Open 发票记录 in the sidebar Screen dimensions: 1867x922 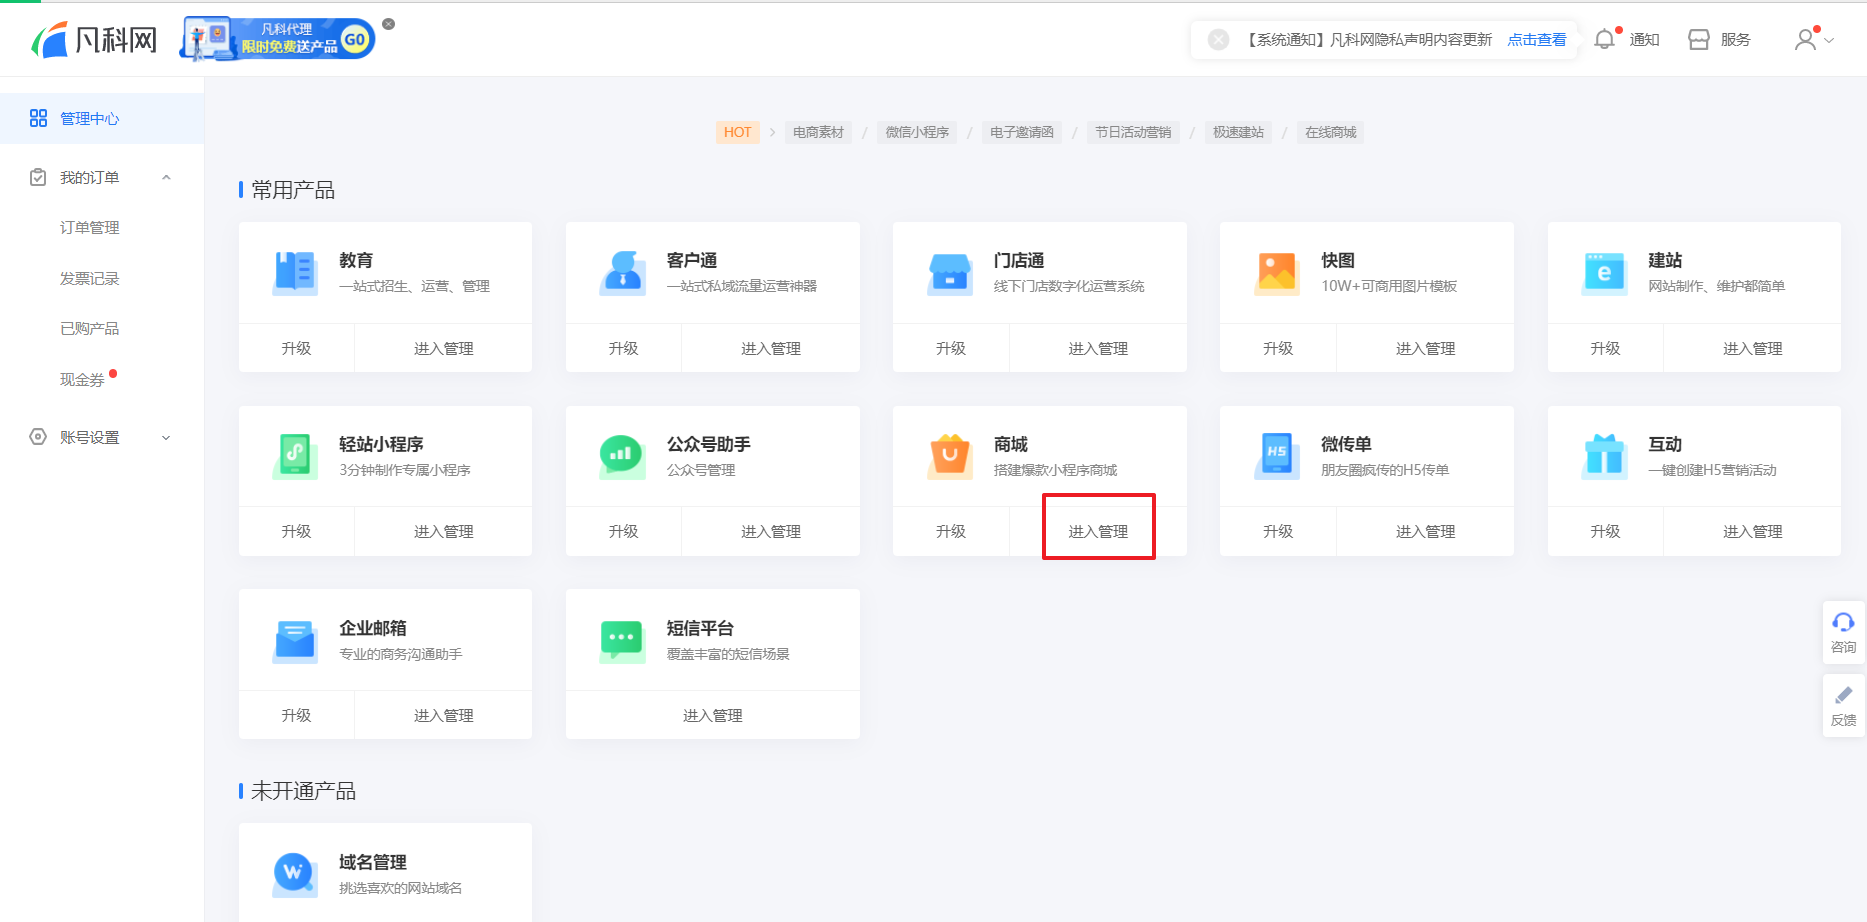click(x=90, y=279)
